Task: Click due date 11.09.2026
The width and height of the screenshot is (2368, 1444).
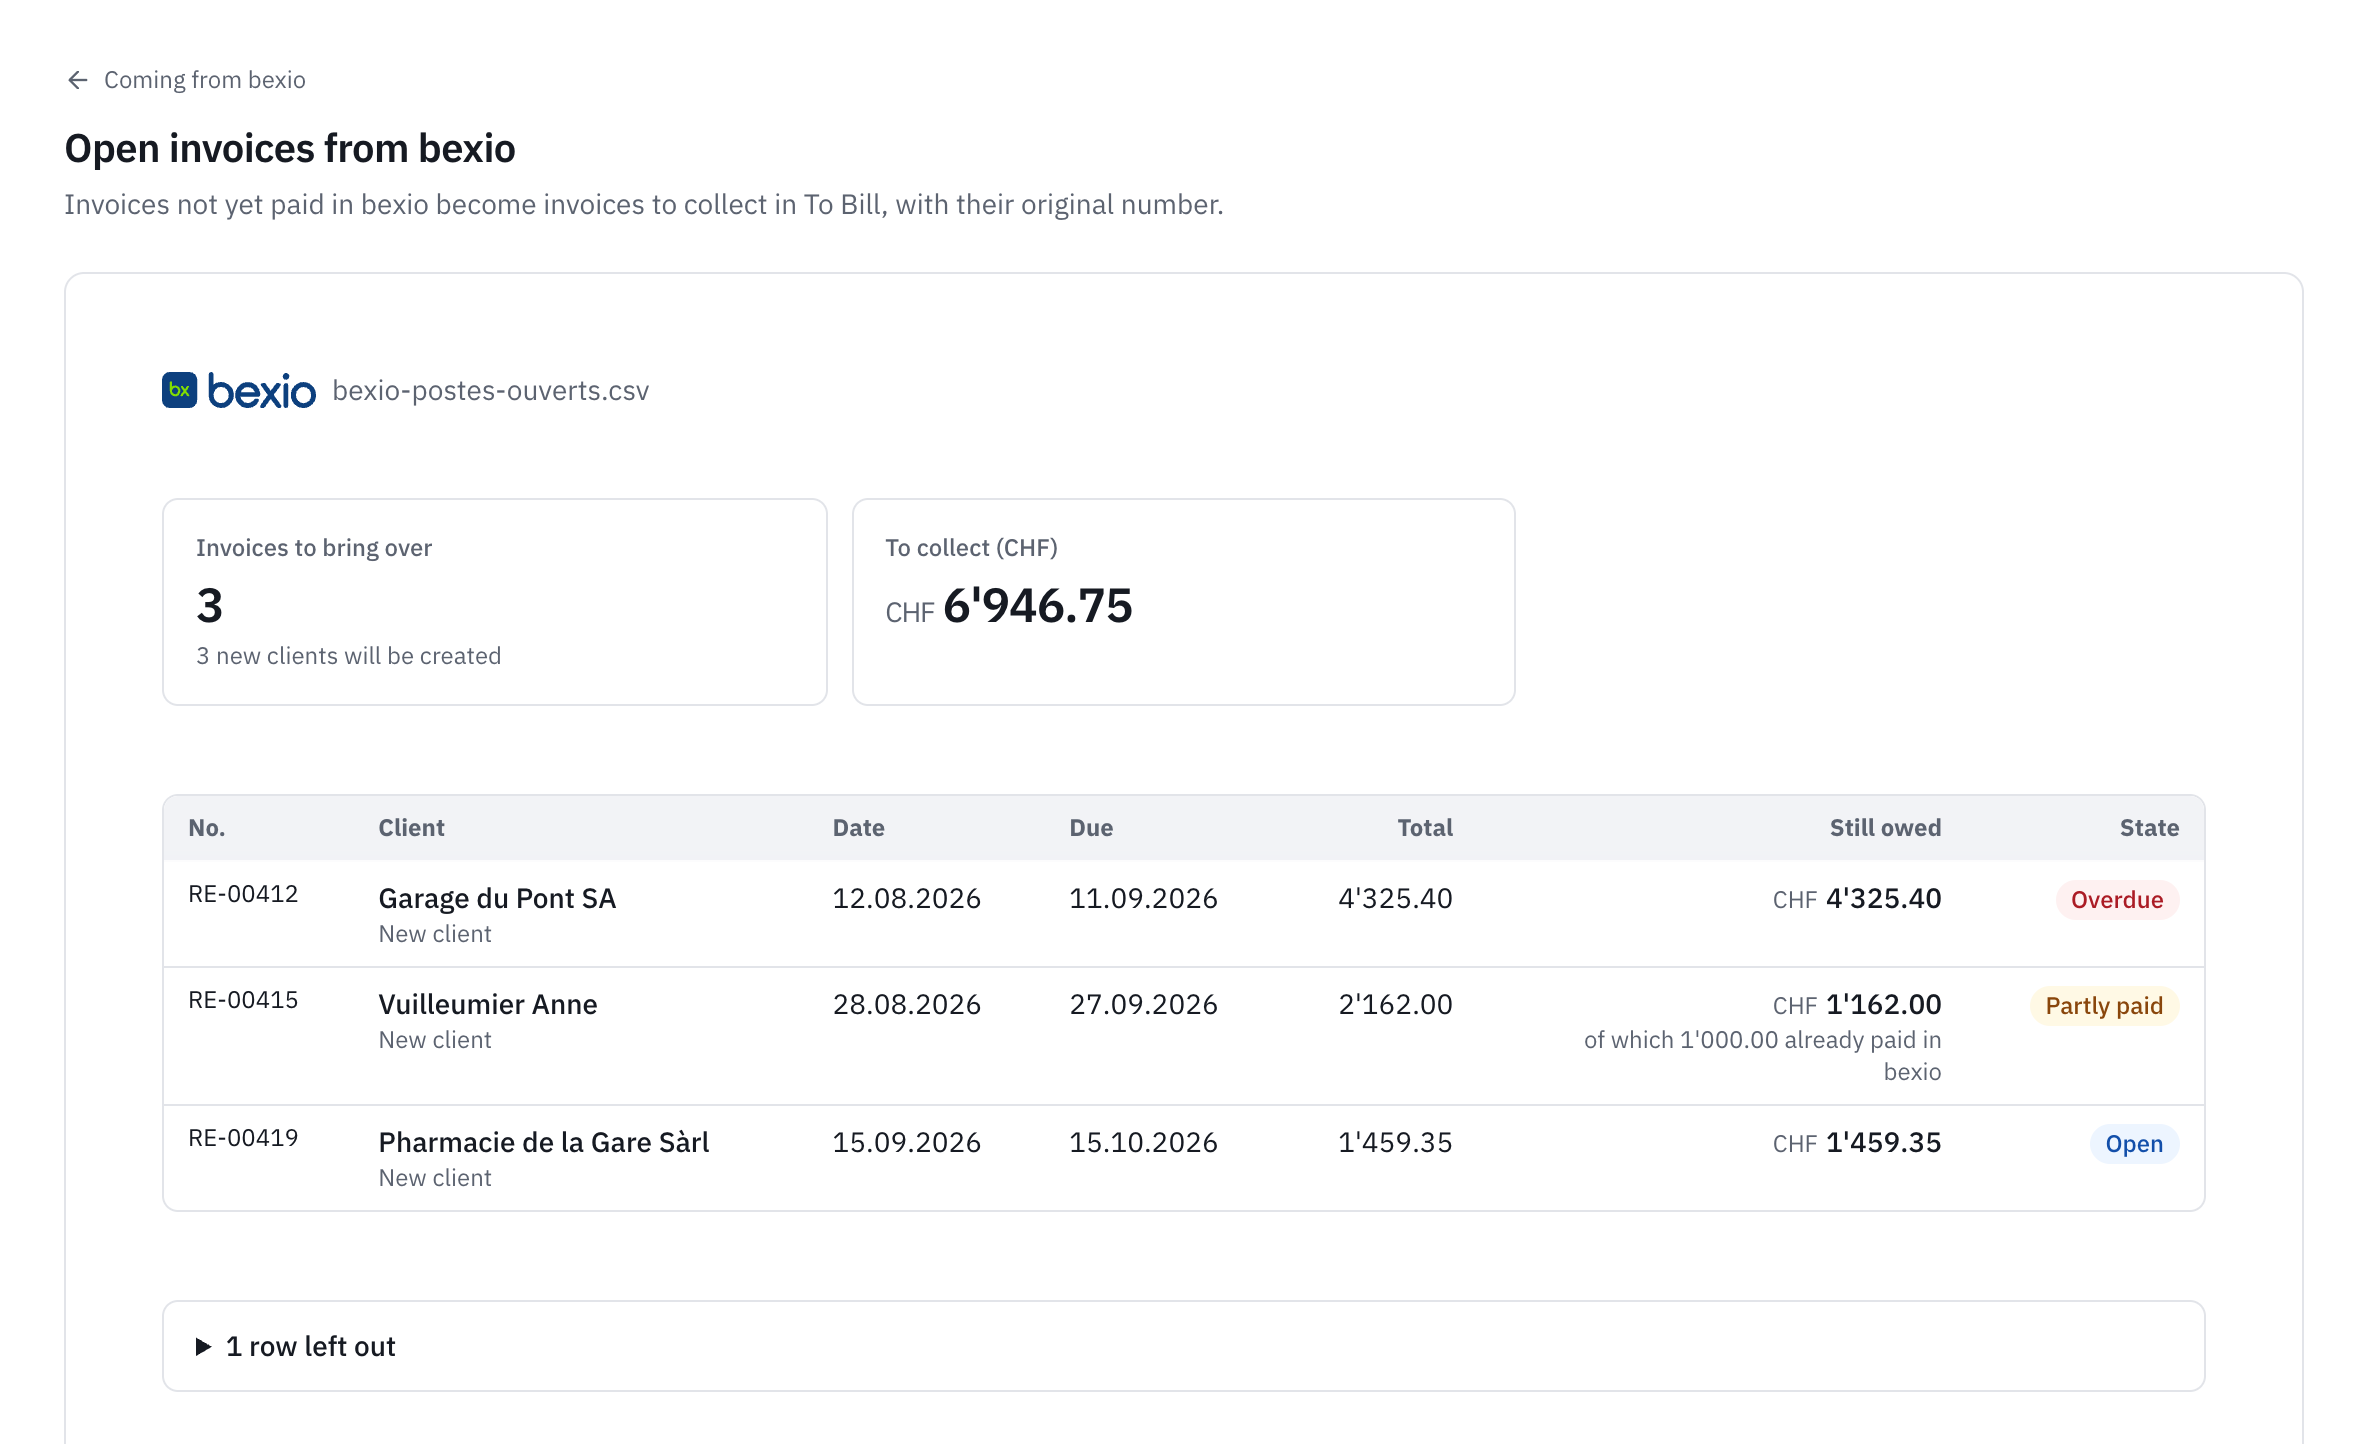Action: pos(1143,898)
